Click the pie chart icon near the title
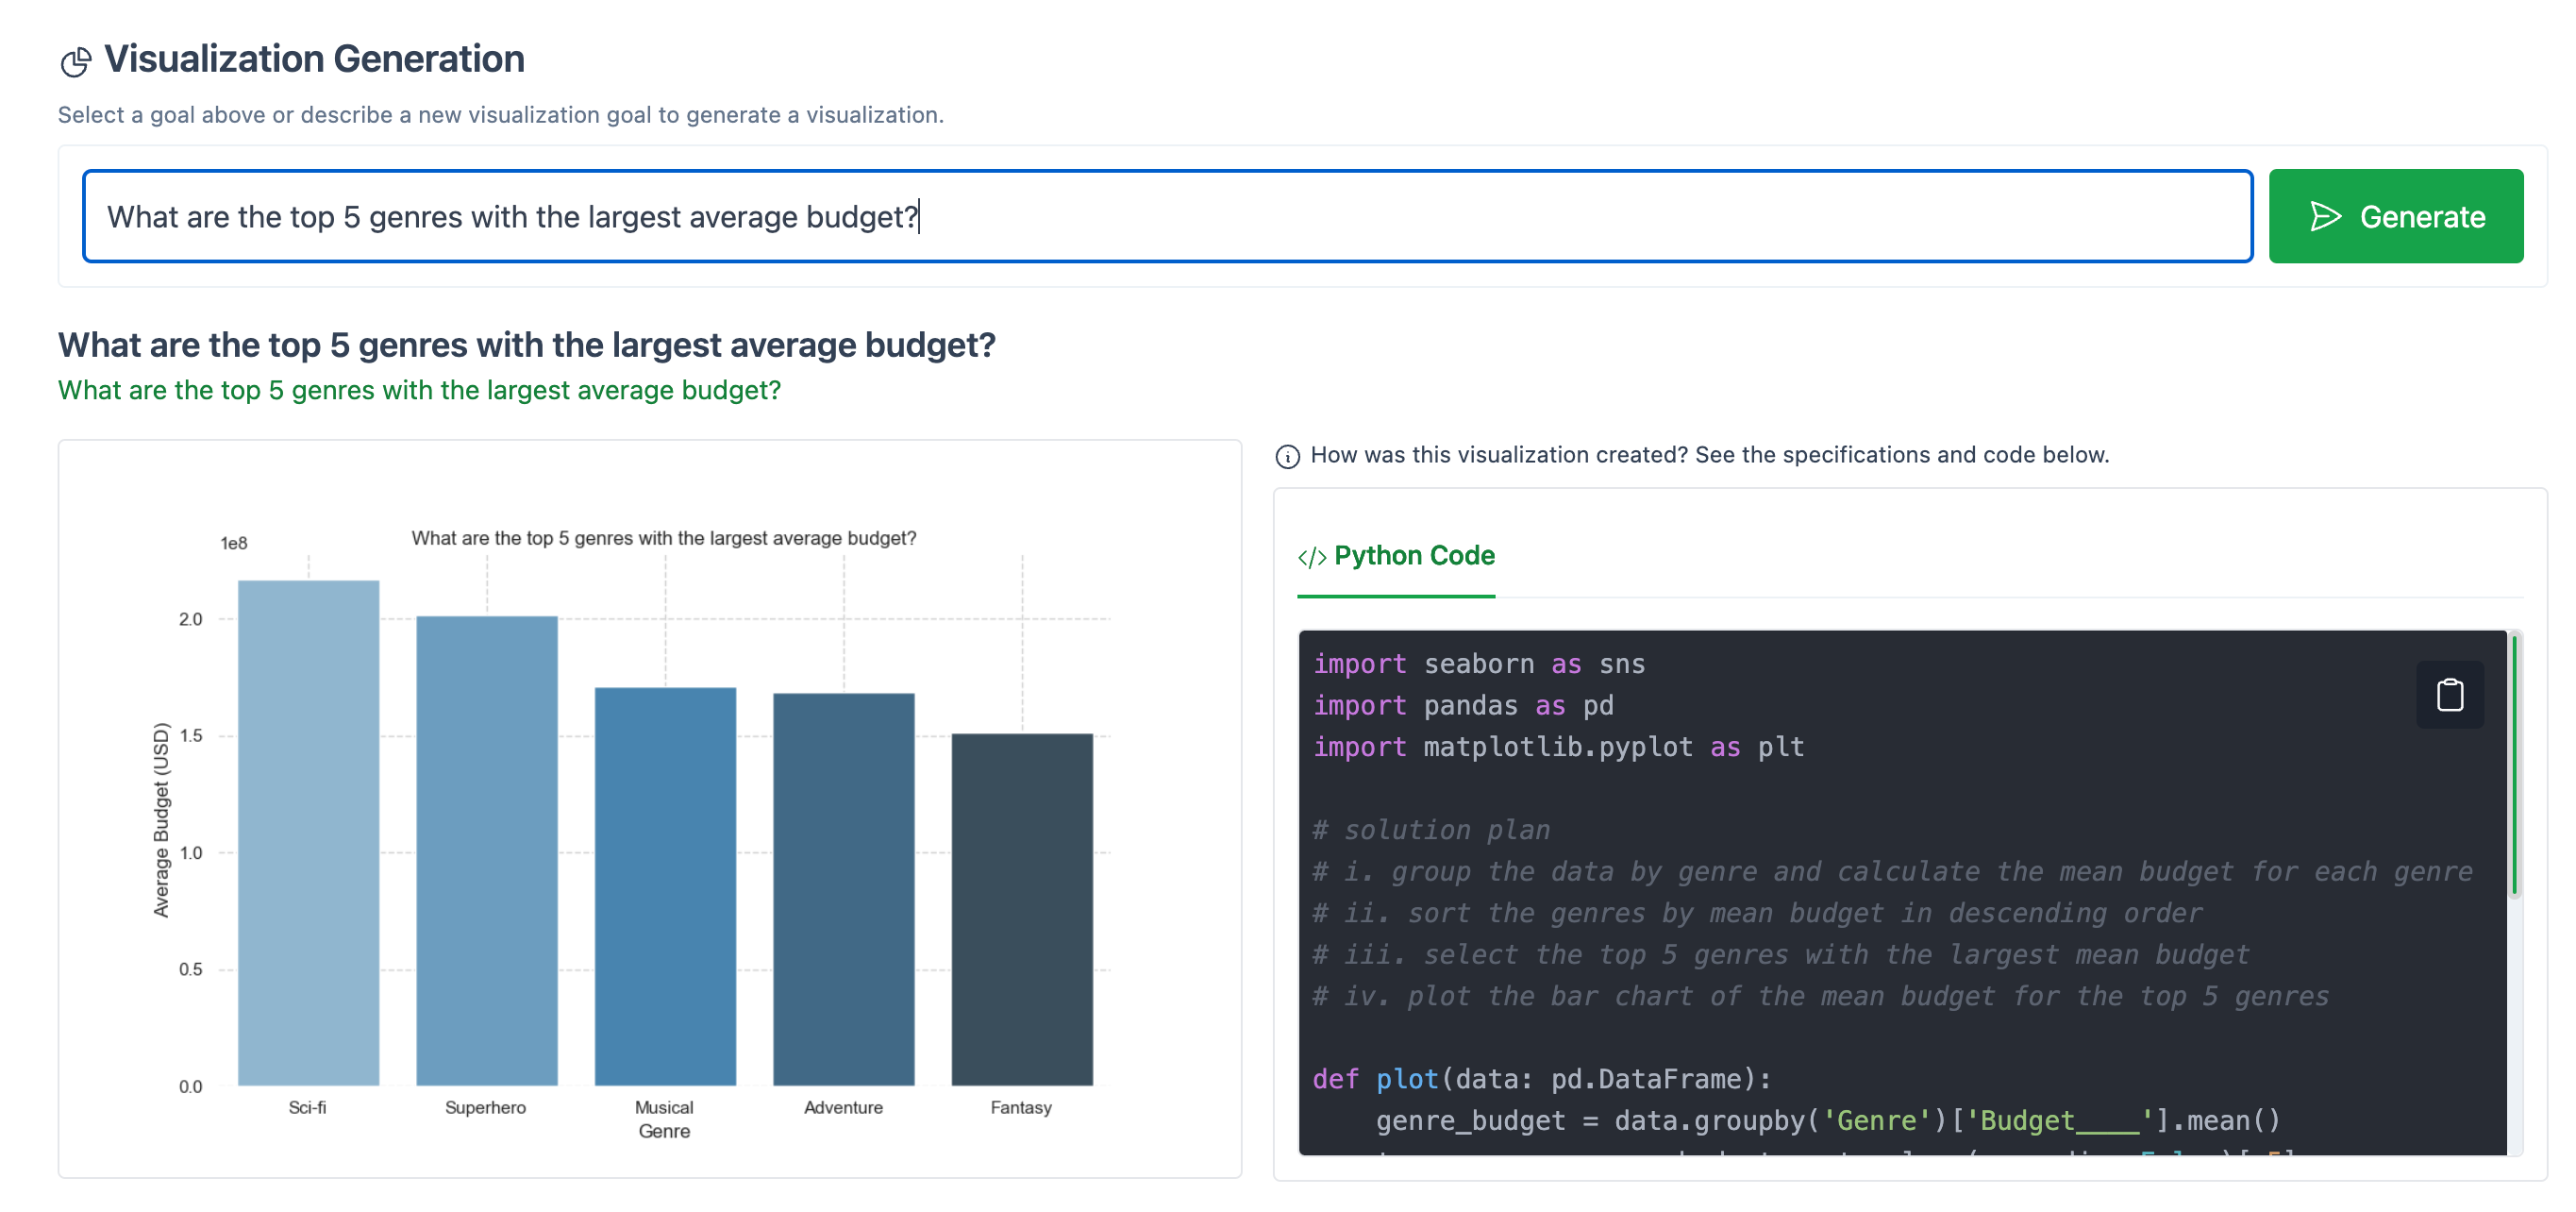 (76, 62)
